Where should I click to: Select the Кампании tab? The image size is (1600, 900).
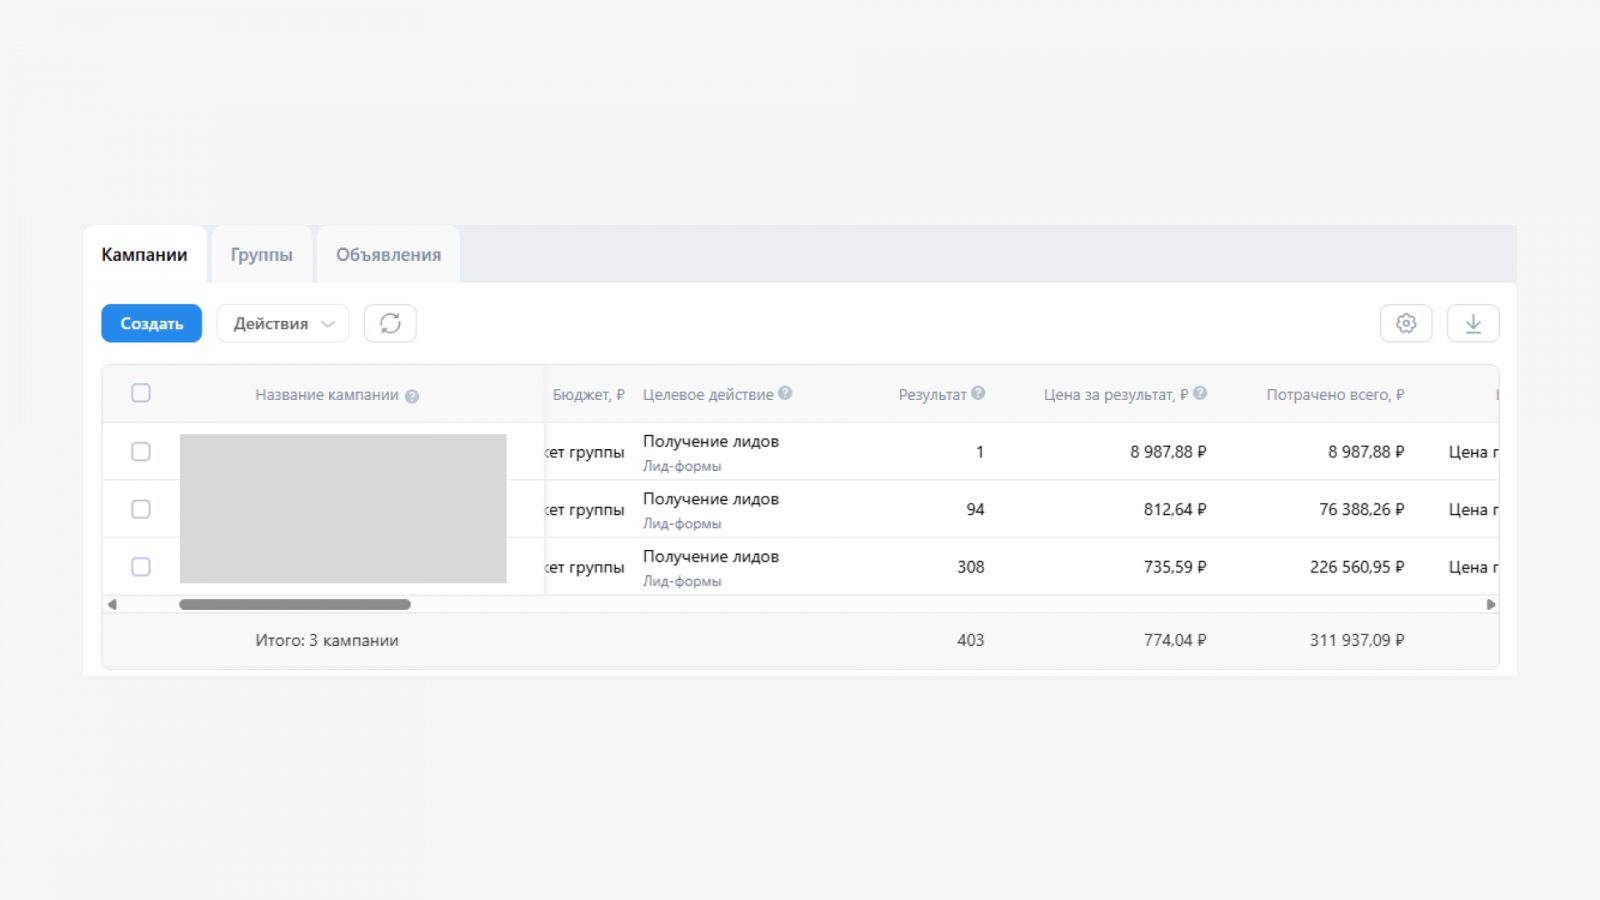144,255
